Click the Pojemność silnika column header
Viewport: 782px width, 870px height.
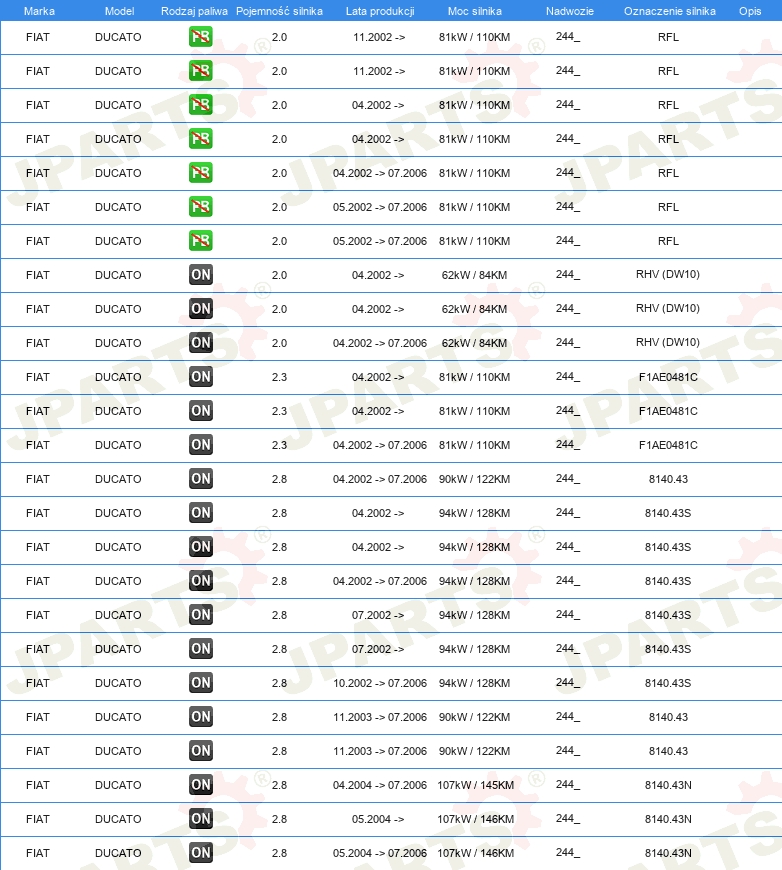(279, 11)
